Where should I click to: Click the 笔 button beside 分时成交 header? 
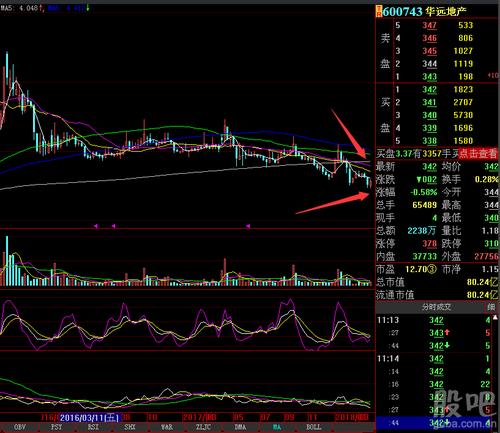click(x=491, y=307)
